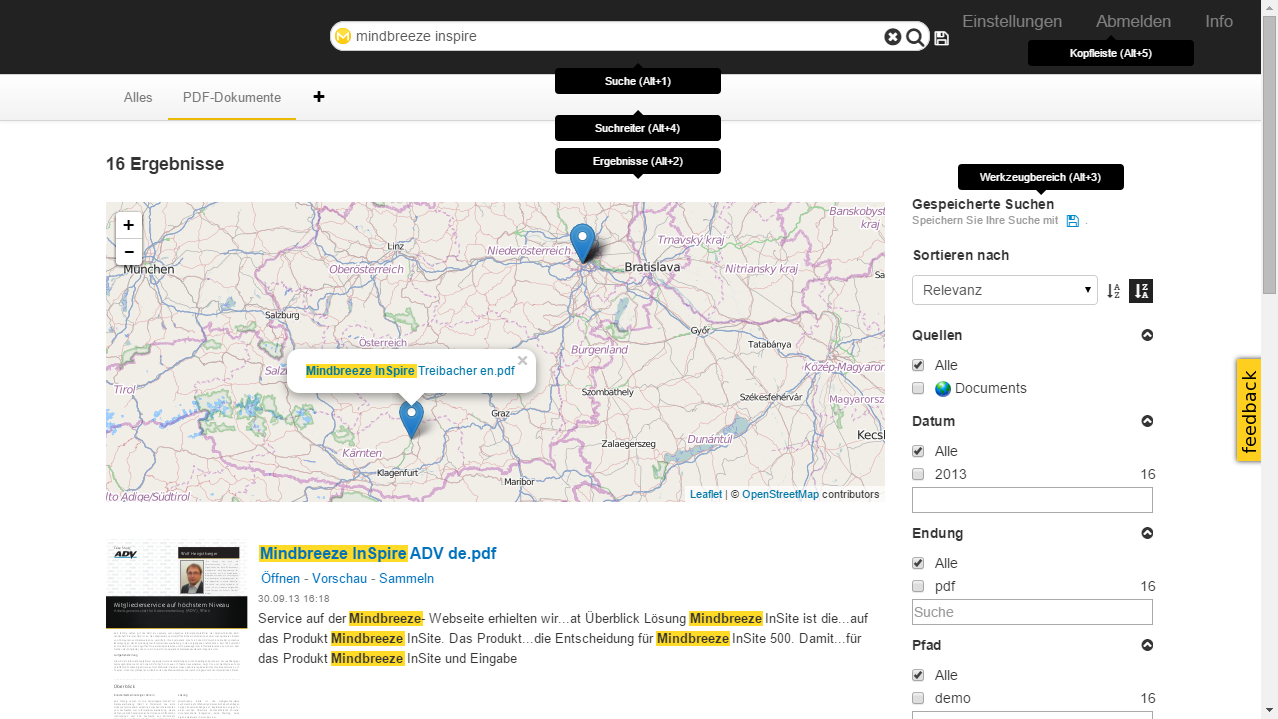Image resolution: width=1278 pixels, height=719 pixels.
Task: Toggle Alle checkbox under Endung
Action: 918,563
